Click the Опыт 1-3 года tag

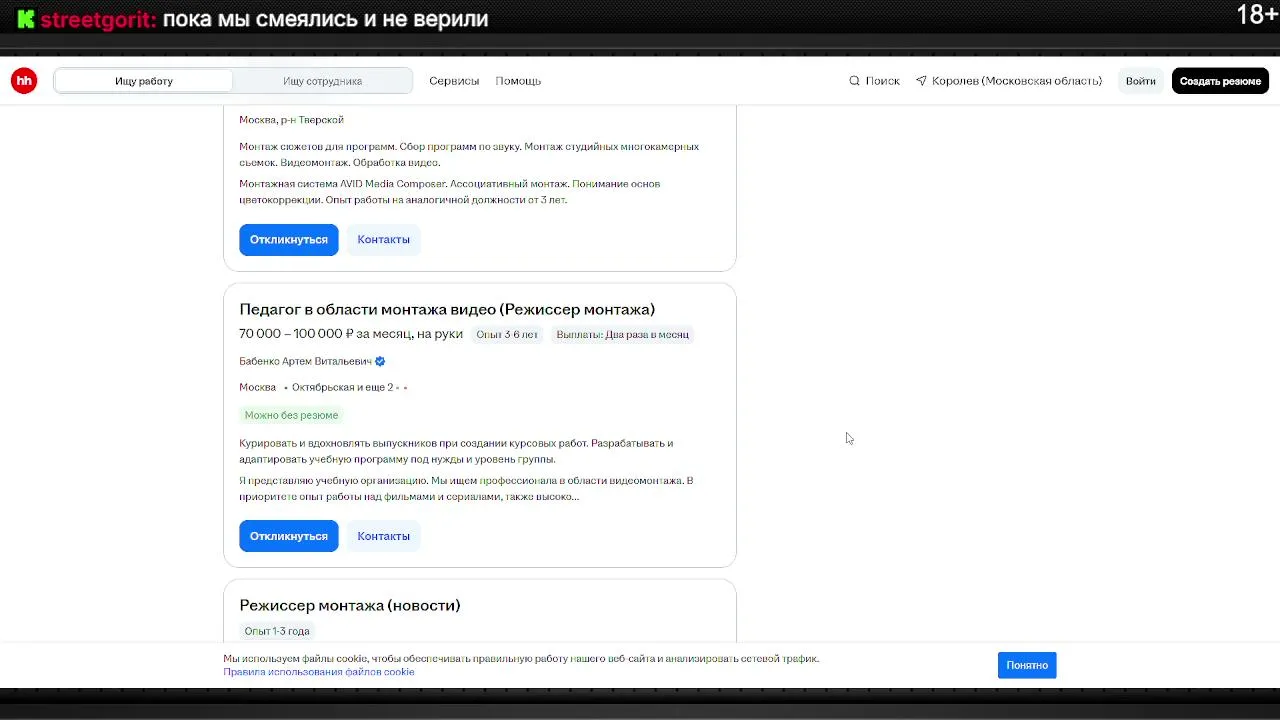tap(277, 631)
